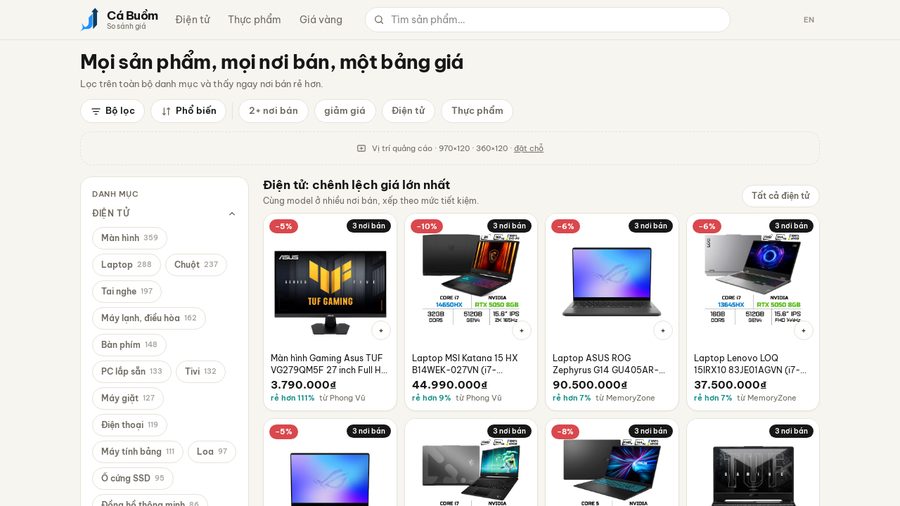Select the Laptop category chip
The width and height of the screenshot is (900, 506).
(x=126, y=264)
